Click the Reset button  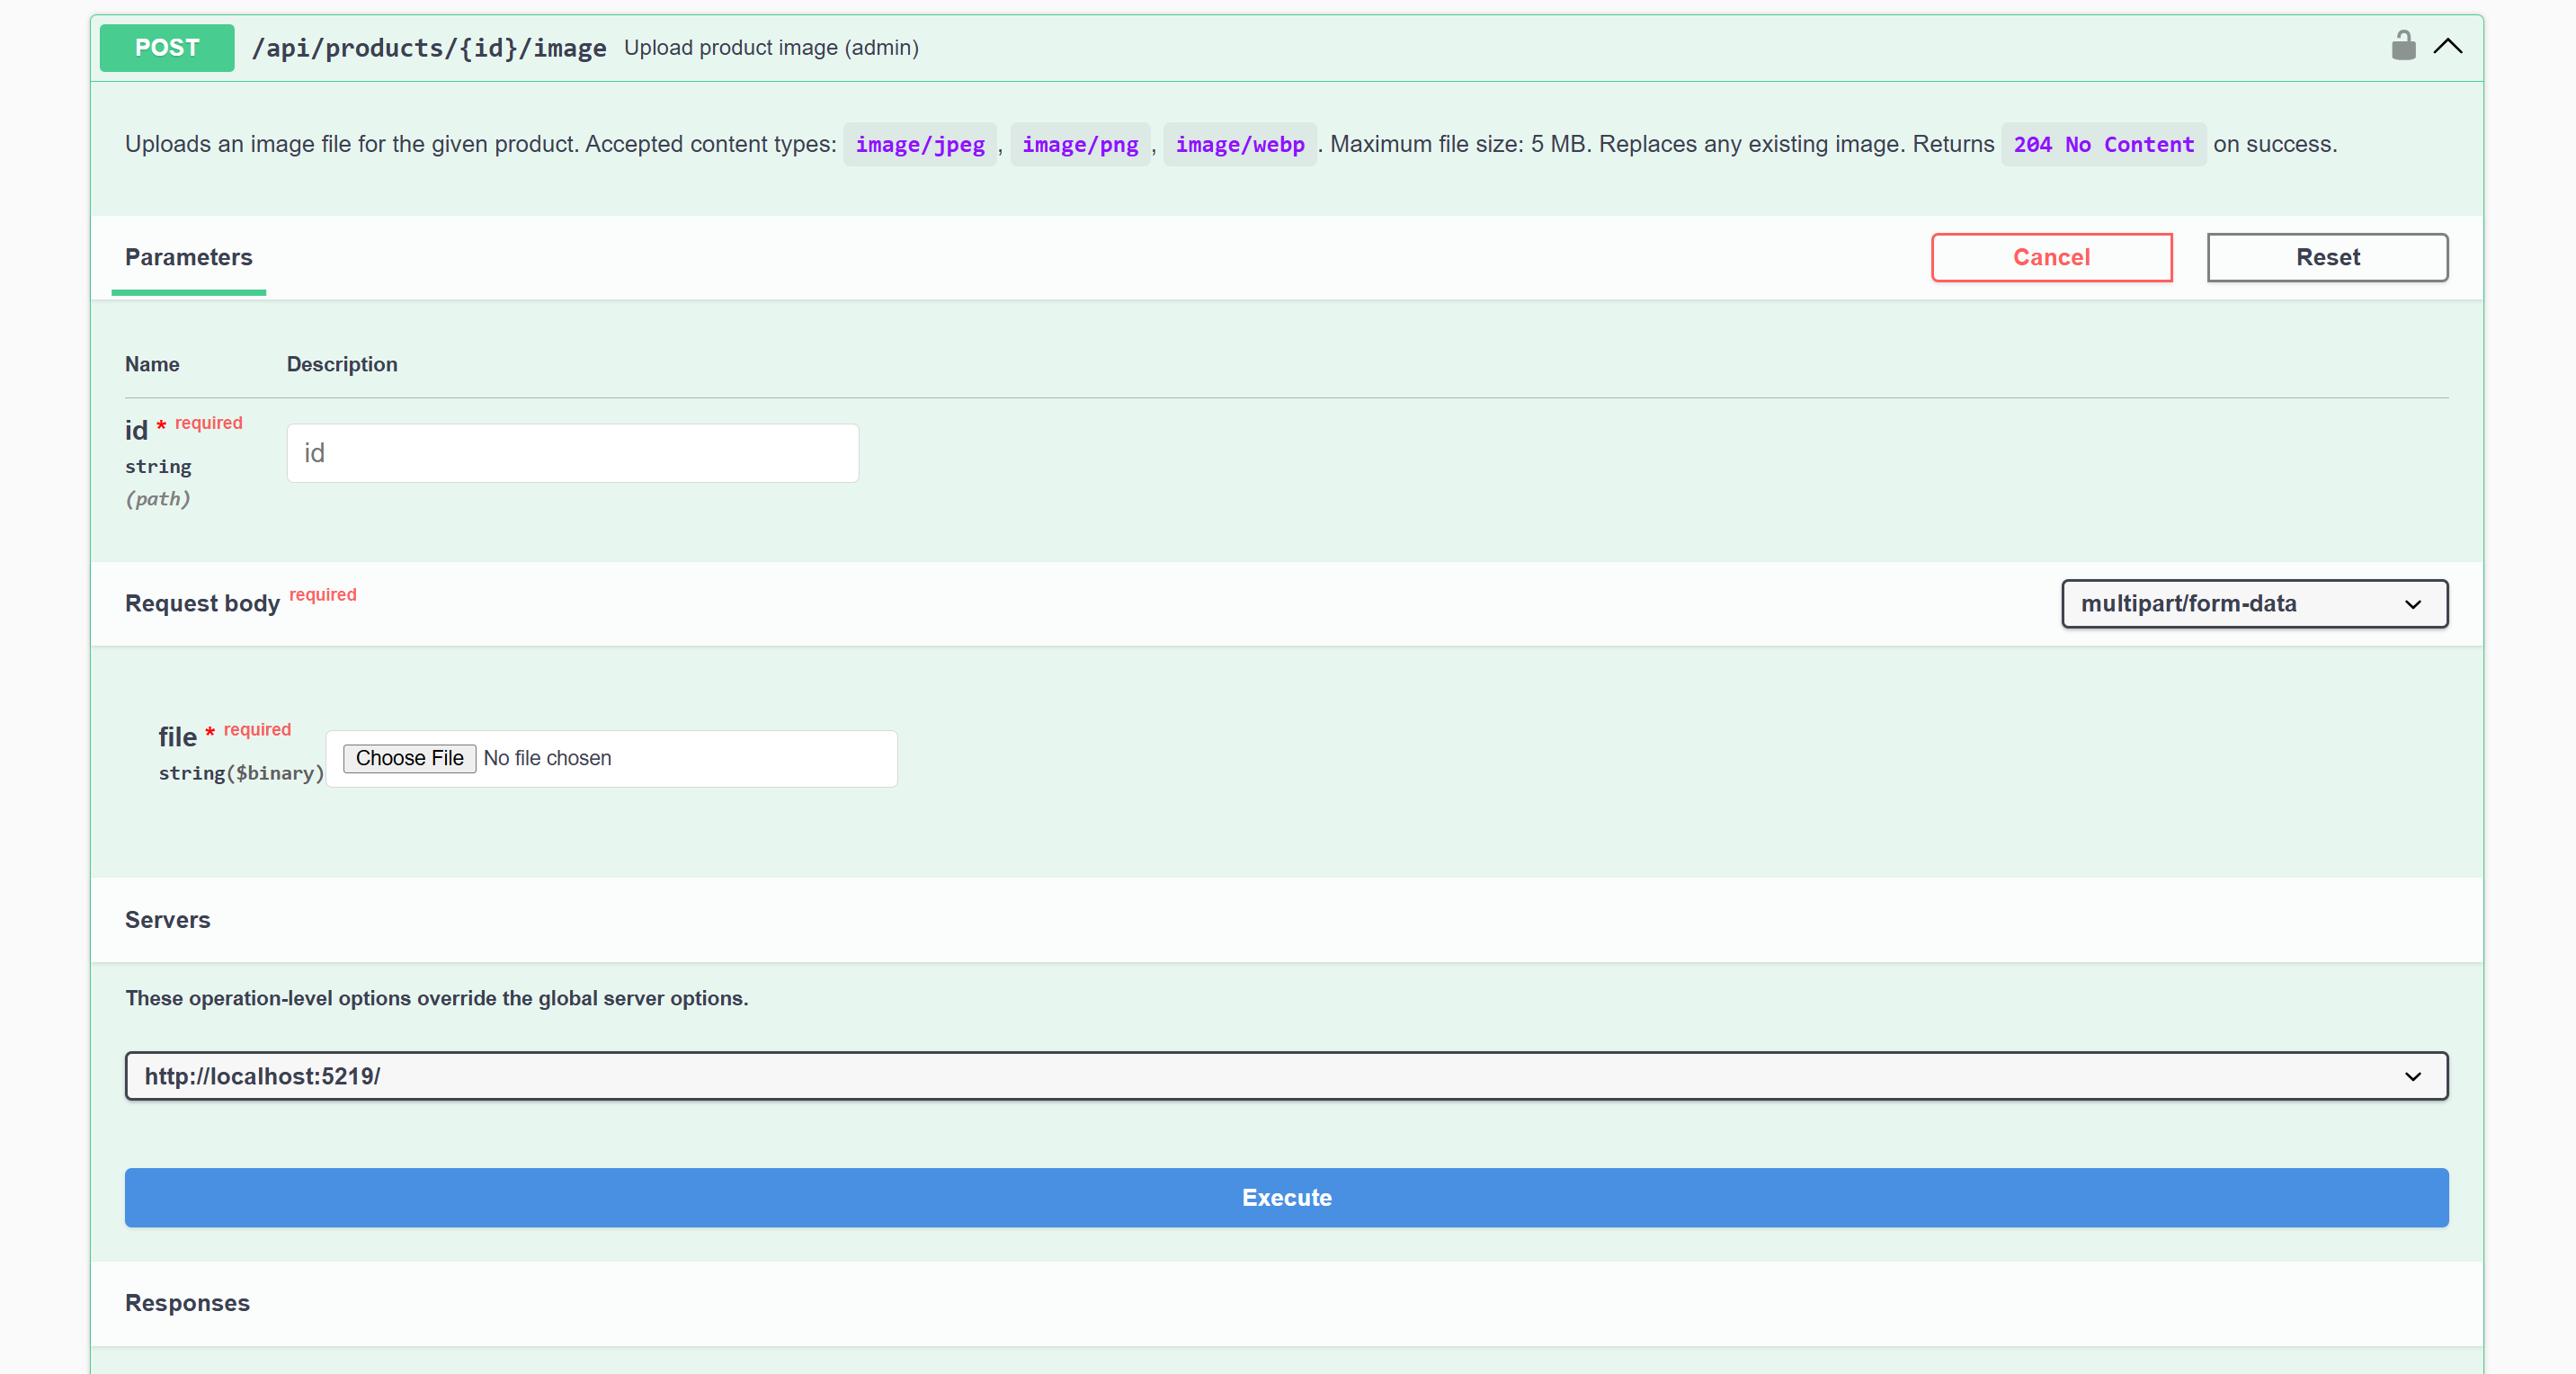2327,257
